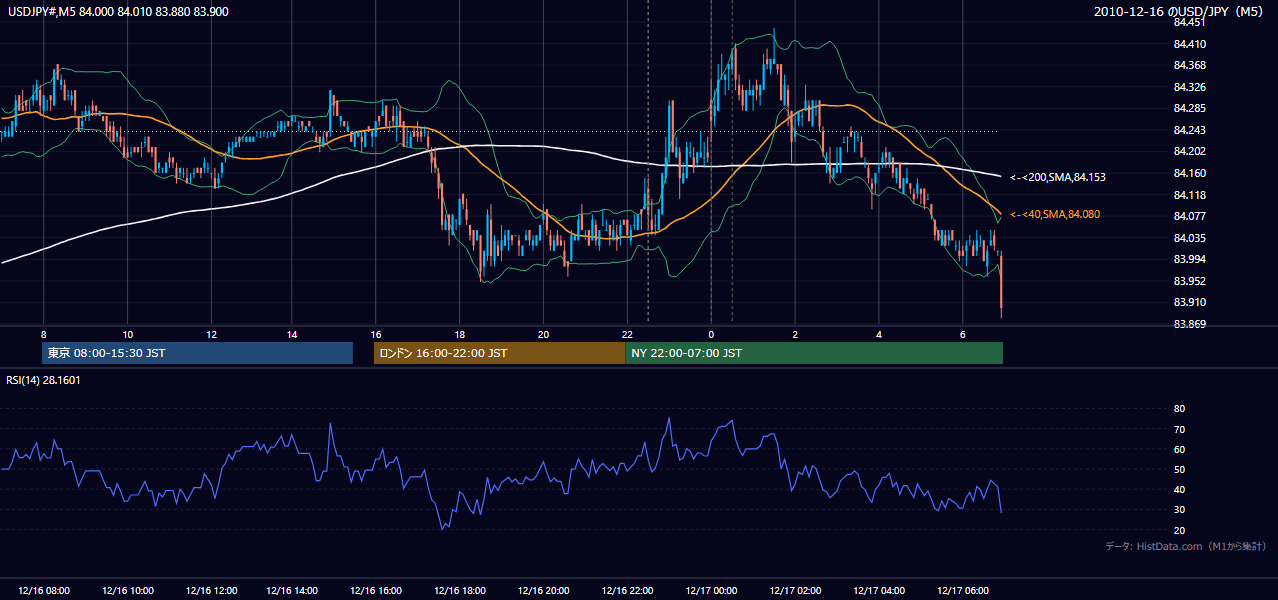Screen dimensions: 1278x600
Task: Click hour label 0 under the price chart
Action: [711, 333]
